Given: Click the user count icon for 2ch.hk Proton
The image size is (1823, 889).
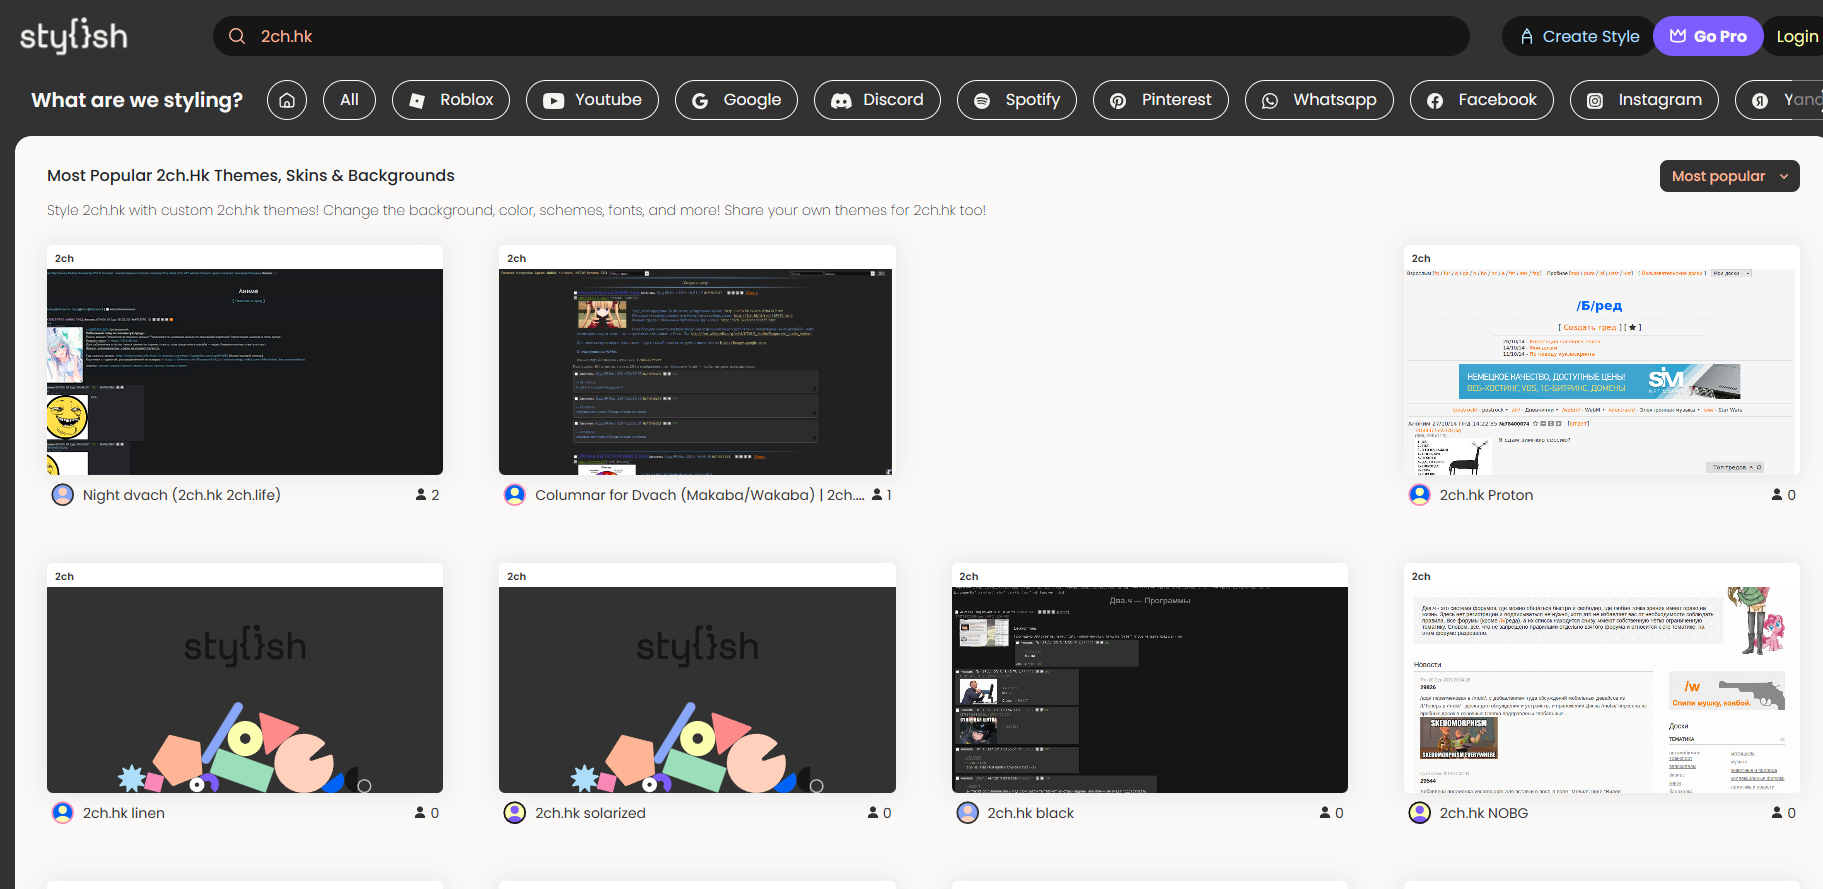Looking at the screenshot, I should [x=1777, y=495].
